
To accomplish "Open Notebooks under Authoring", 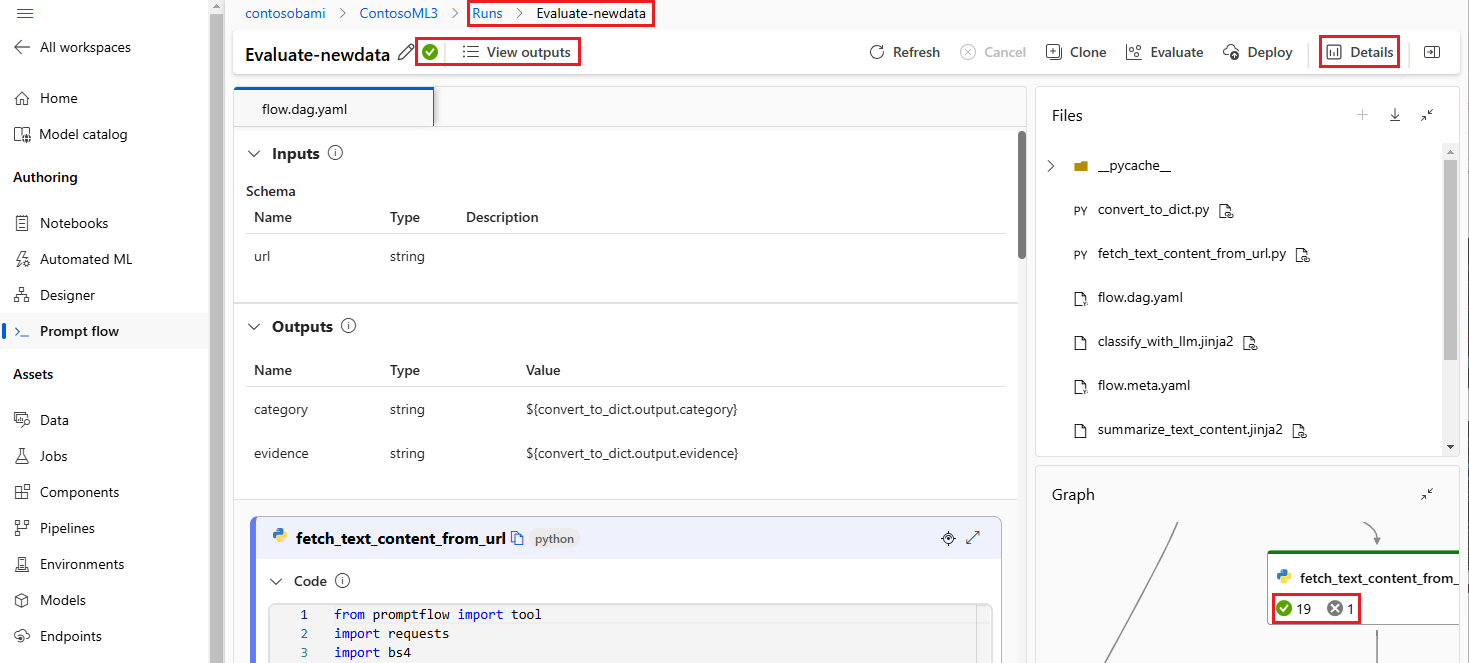I will (62, 223).
